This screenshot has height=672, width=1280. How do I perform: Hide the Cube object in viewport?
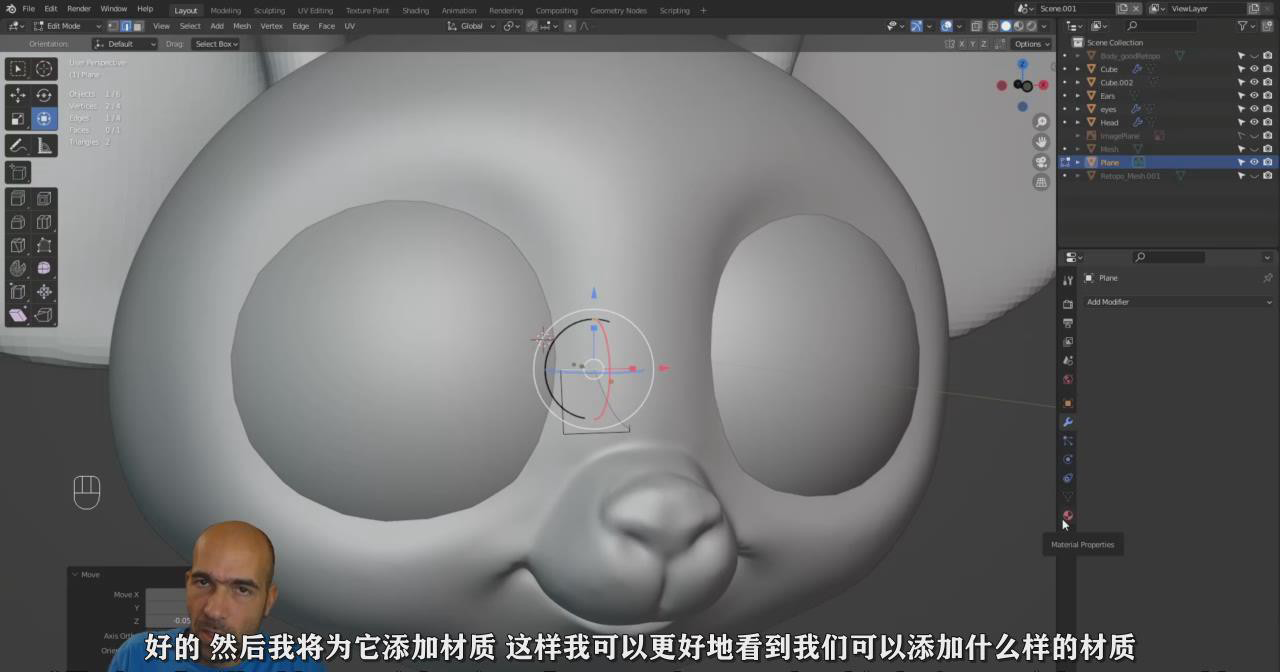pyautogui.click(x=1254, y=69)
